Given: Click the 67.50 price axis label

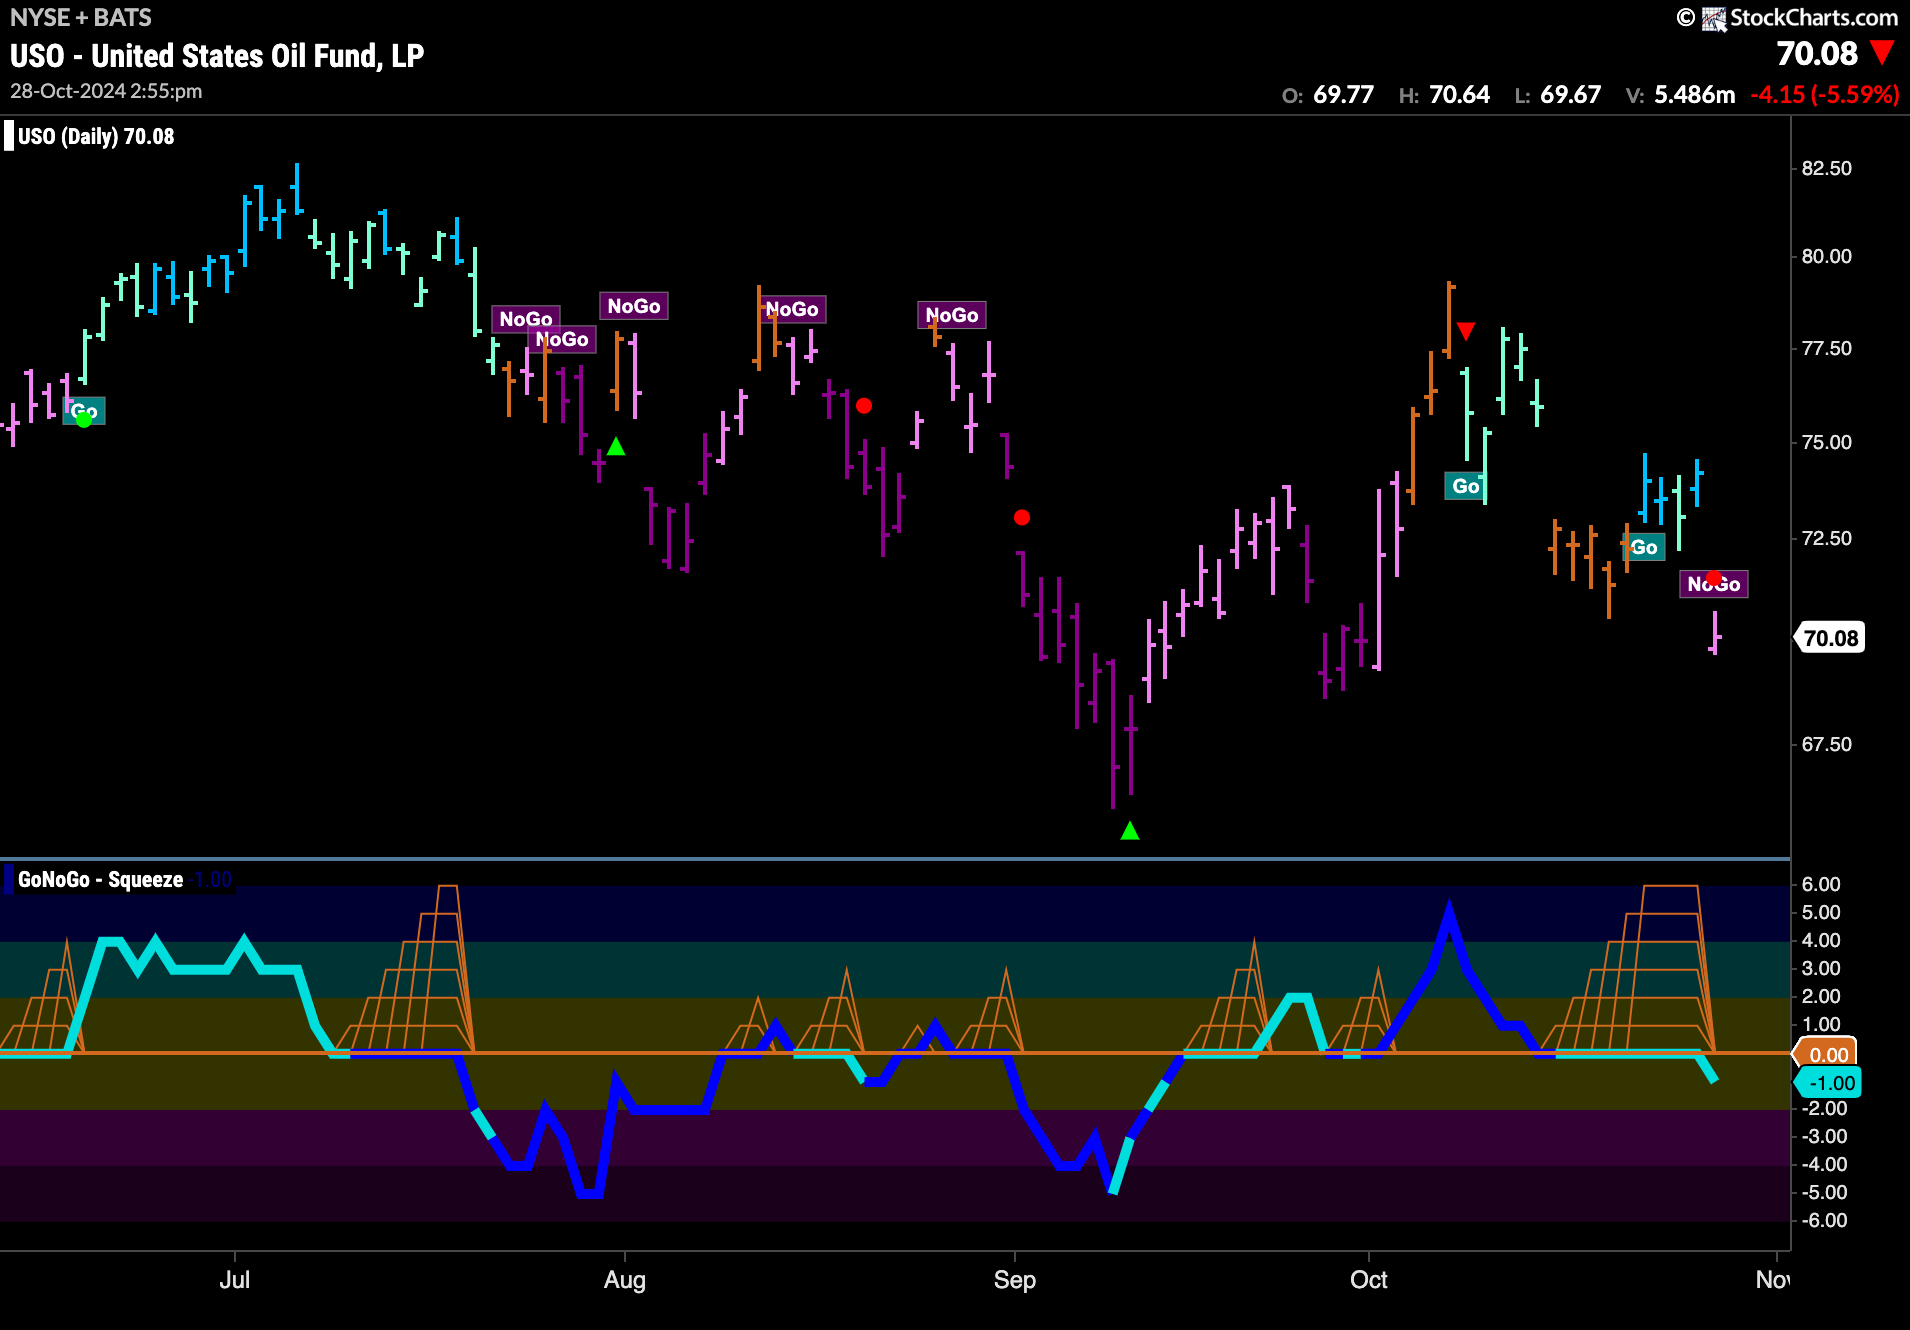Looking at the screenshot, I should pyautogui.click(x=1826, y=744).
